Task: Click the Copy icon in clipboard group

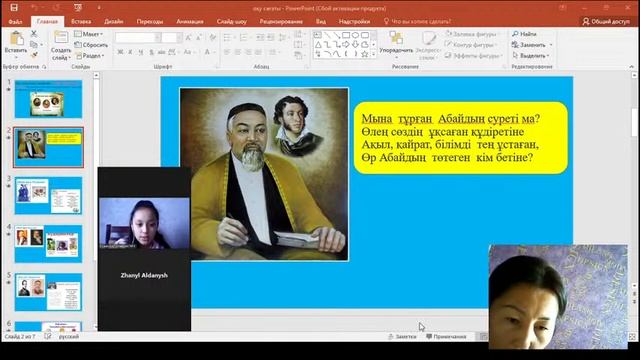Action: point(34,44)
